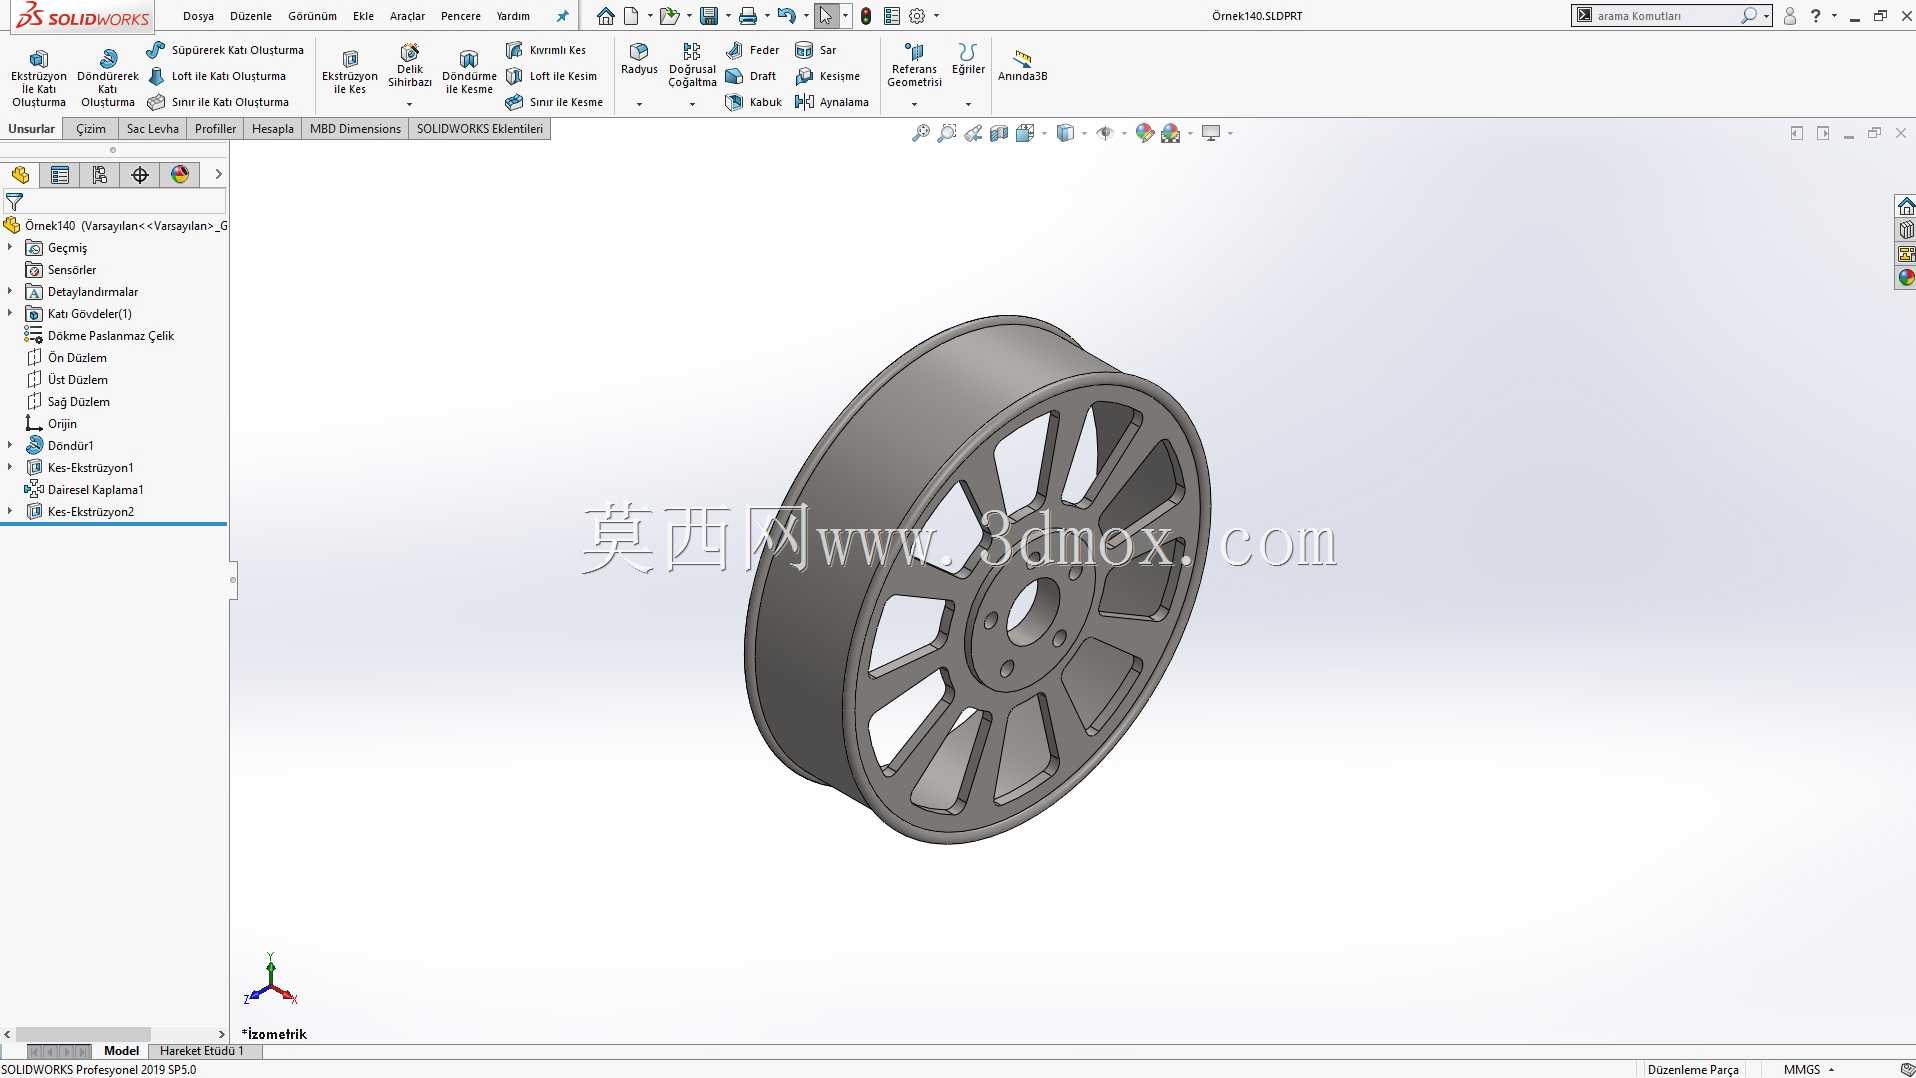Open dropdown arrow under Radyus
The width and height of the screenshot is (1916, 1078).
coord(639,104)
